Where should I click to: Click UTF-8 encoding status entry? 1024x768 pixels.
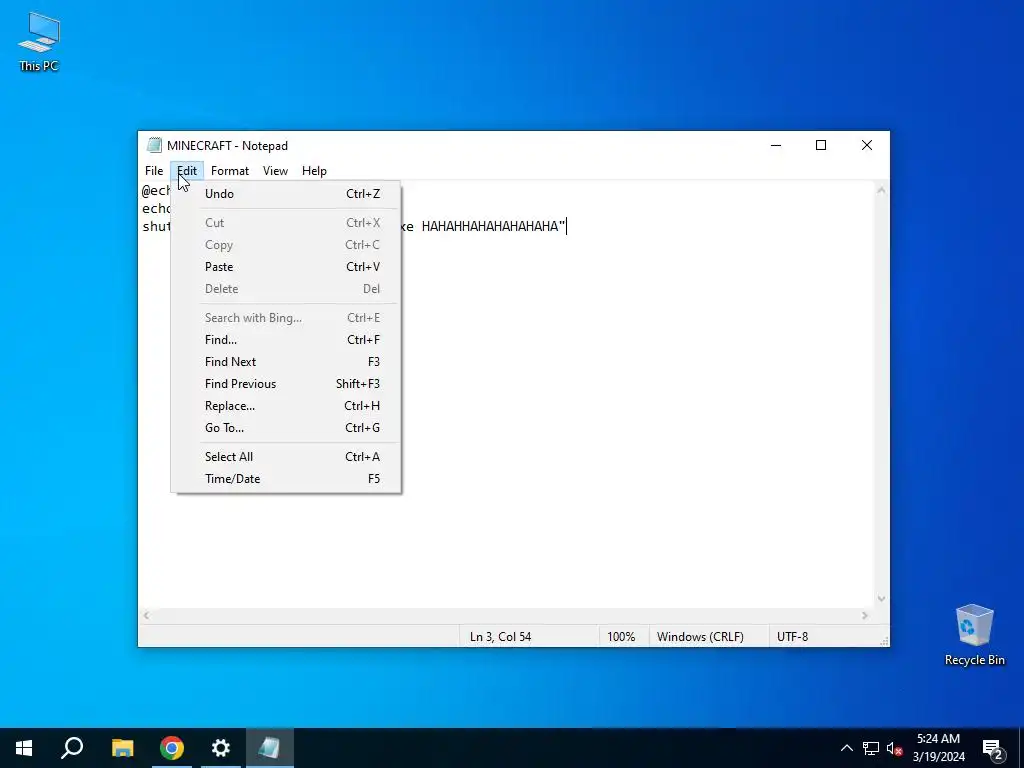click(x=792, y=637)
